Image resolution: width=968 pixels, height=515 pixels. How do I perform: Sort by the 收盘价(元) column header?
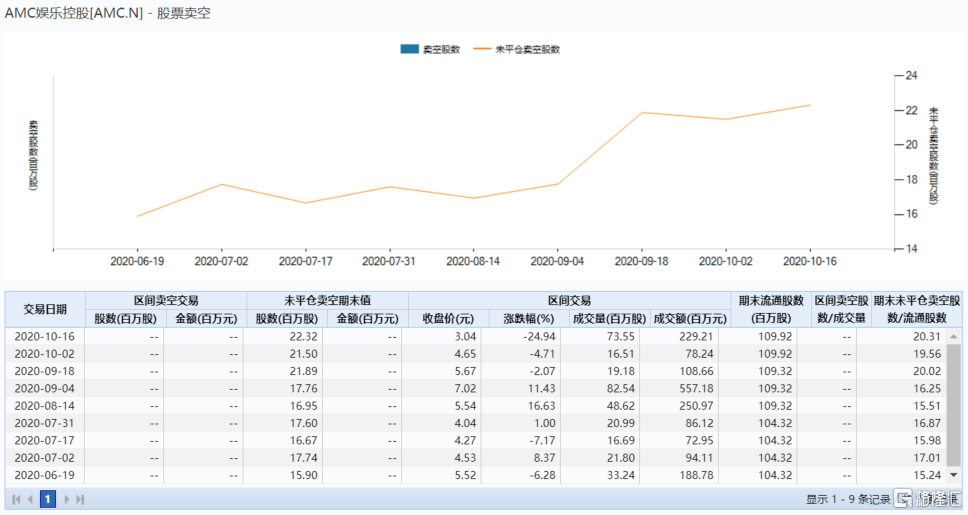tap(448, 319)
